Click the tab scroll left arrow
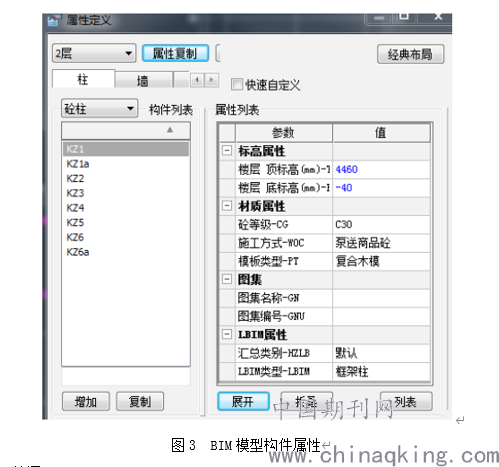This screenshot has height=467, width=499. click(197, 80)
